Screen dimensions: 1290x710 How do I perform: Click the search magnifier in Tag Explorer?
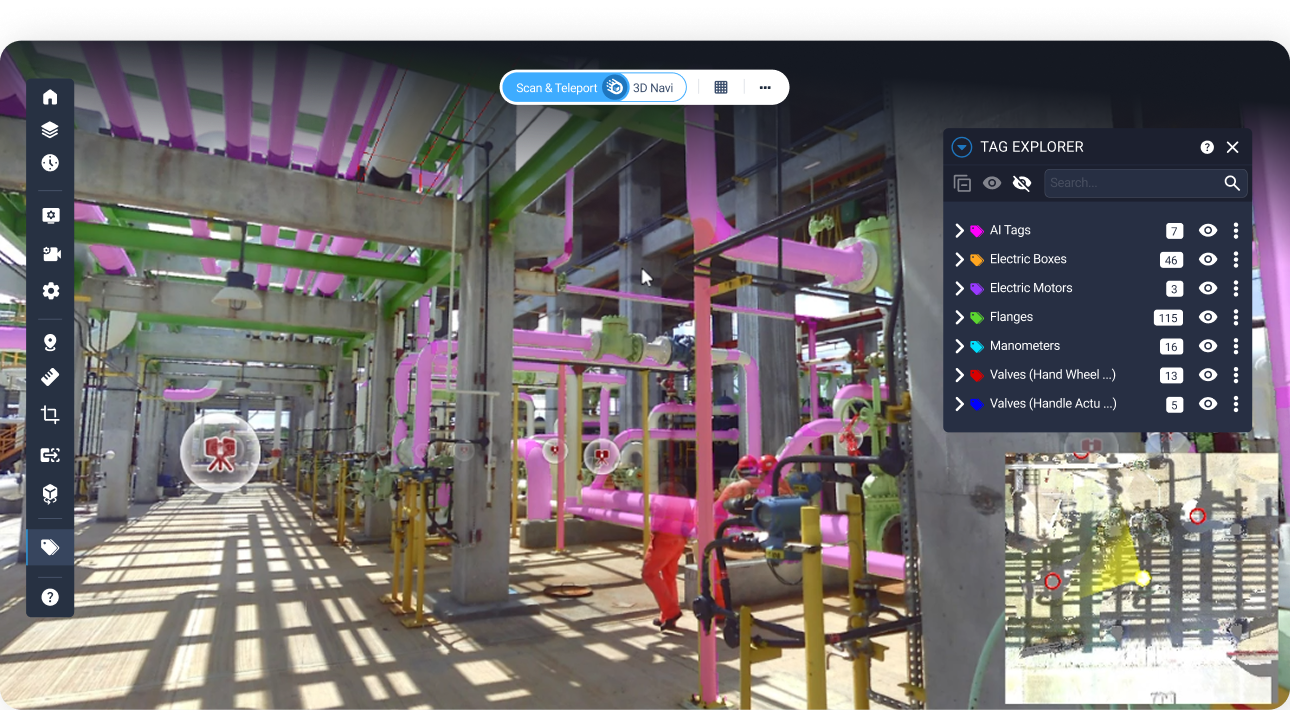click(x=1232, y=183)
